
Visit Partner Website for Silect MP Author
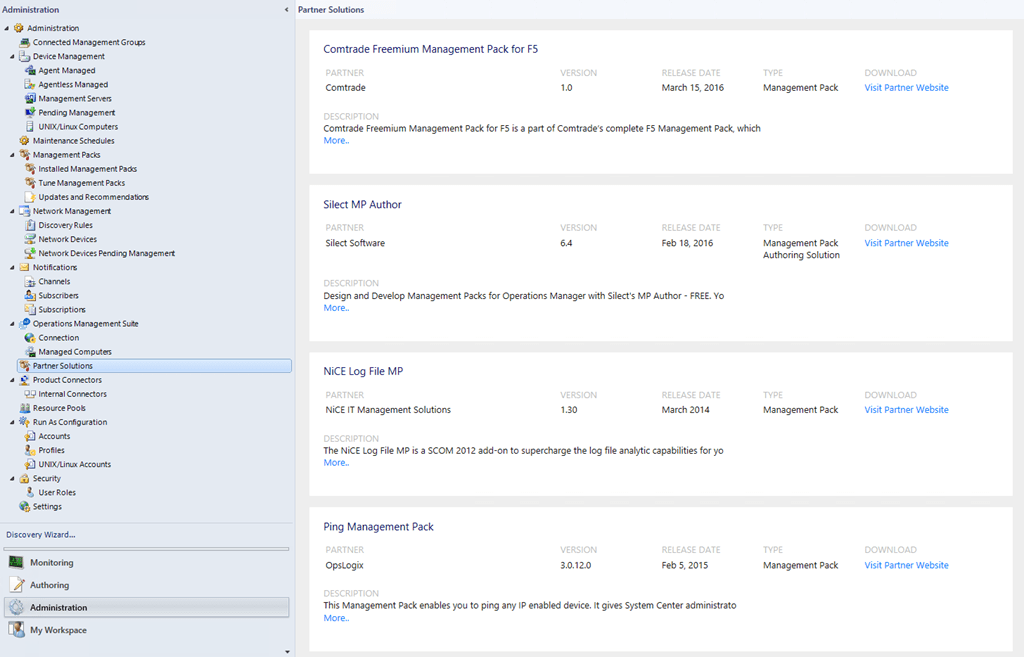(x=906, y=243)
